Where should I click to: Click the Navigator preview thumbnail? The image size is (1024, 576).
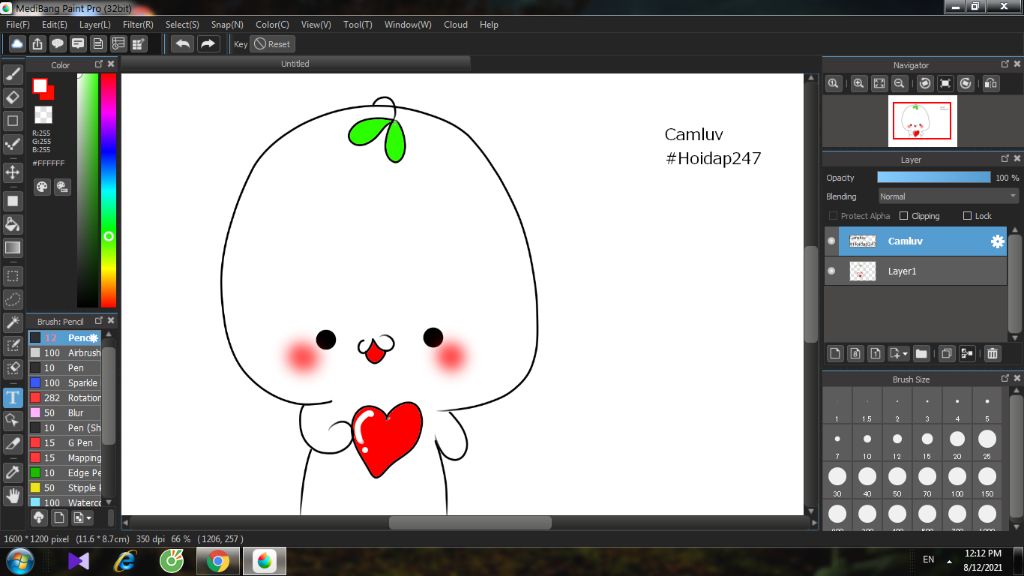tap(922, 121)
